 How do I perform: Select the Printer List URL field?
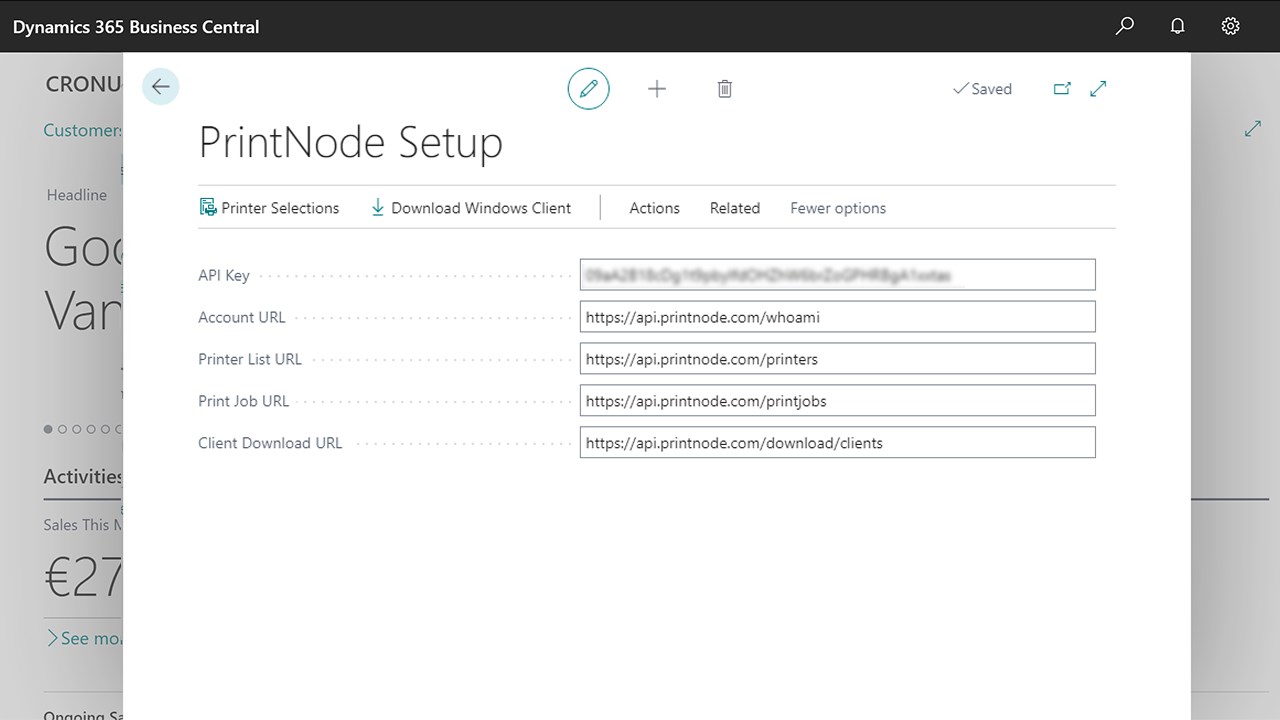point(837,359)
